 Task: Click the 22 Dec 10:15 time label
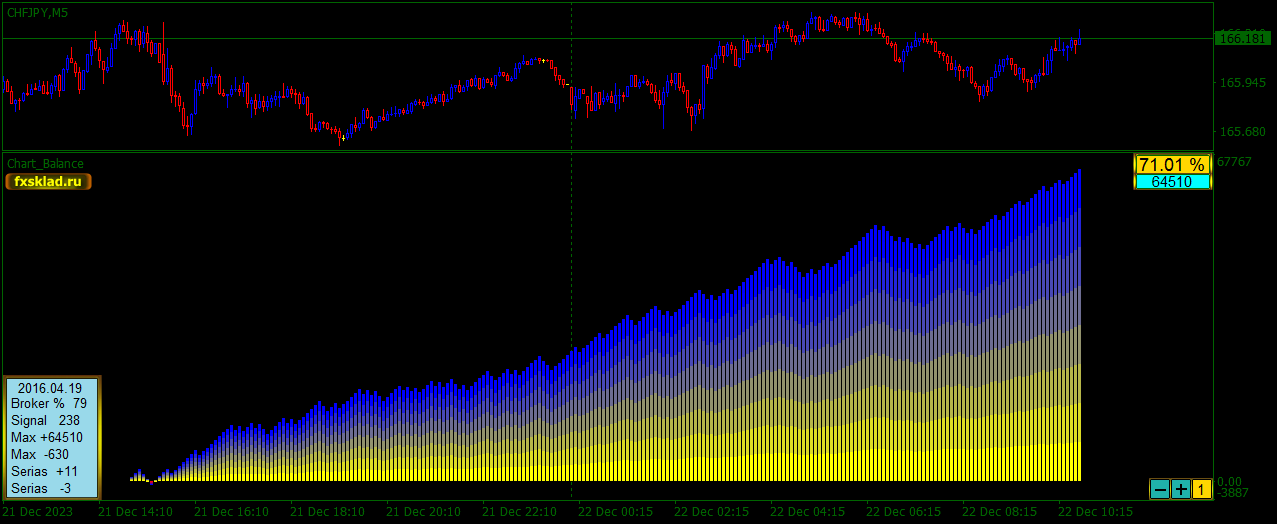(1095, 512)
